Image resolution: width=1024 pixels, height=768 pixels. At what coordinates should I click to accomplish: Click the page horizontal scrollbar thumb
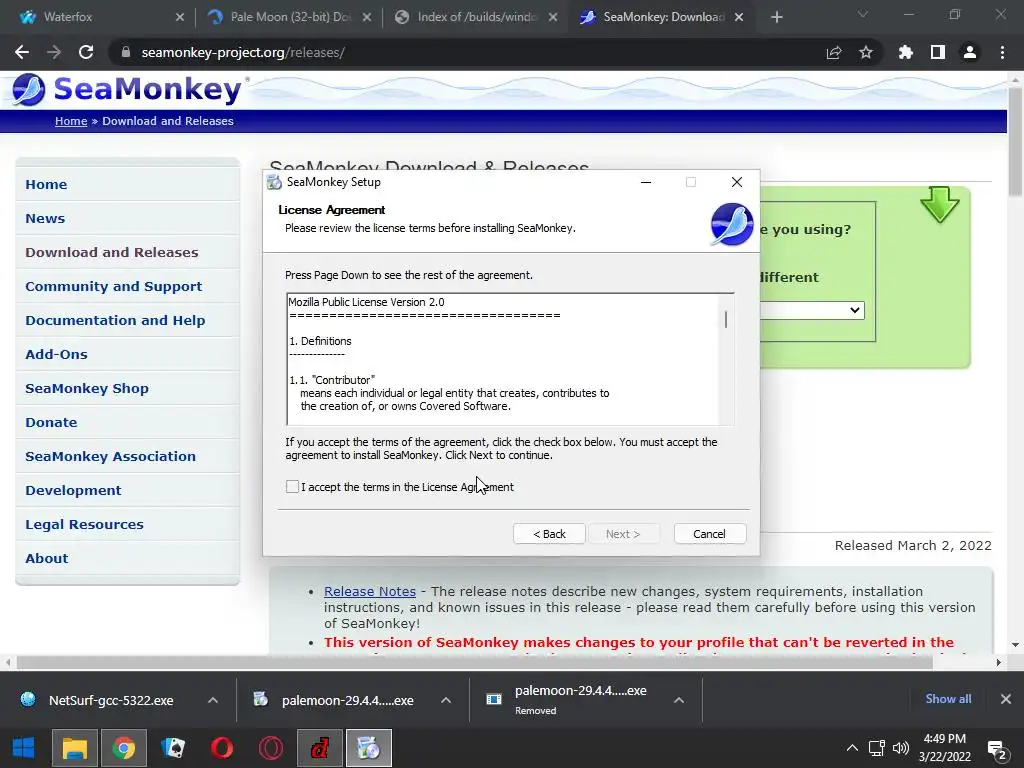(x=475, y=662)
